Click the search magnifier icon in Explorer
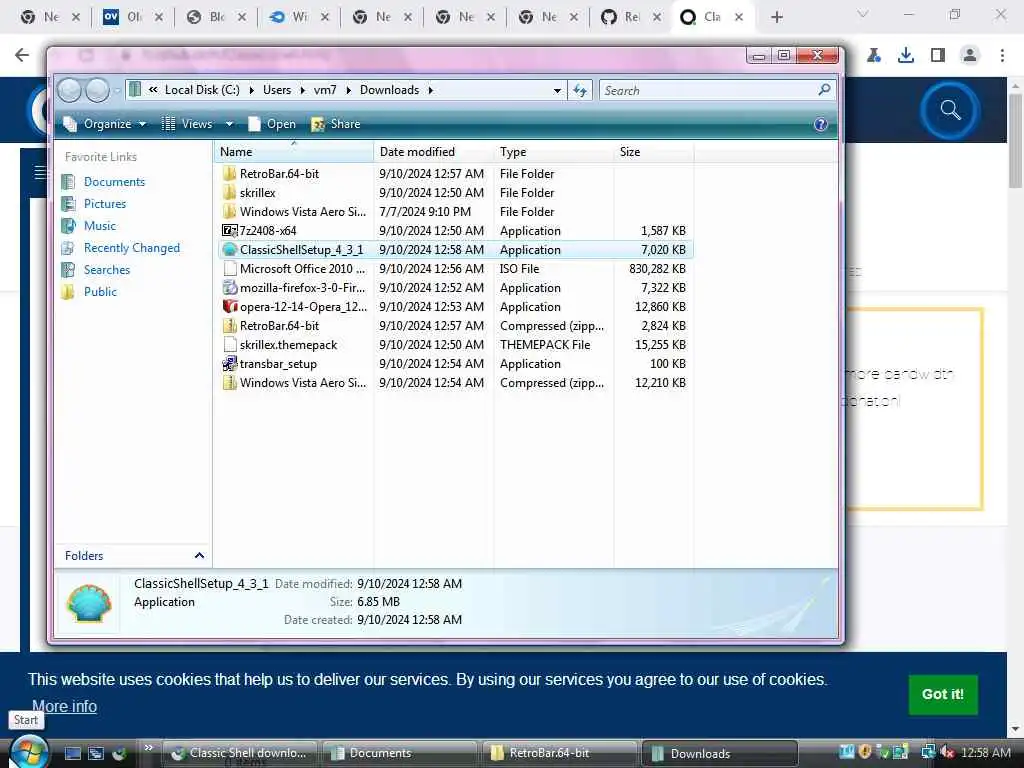 (824, 89)
